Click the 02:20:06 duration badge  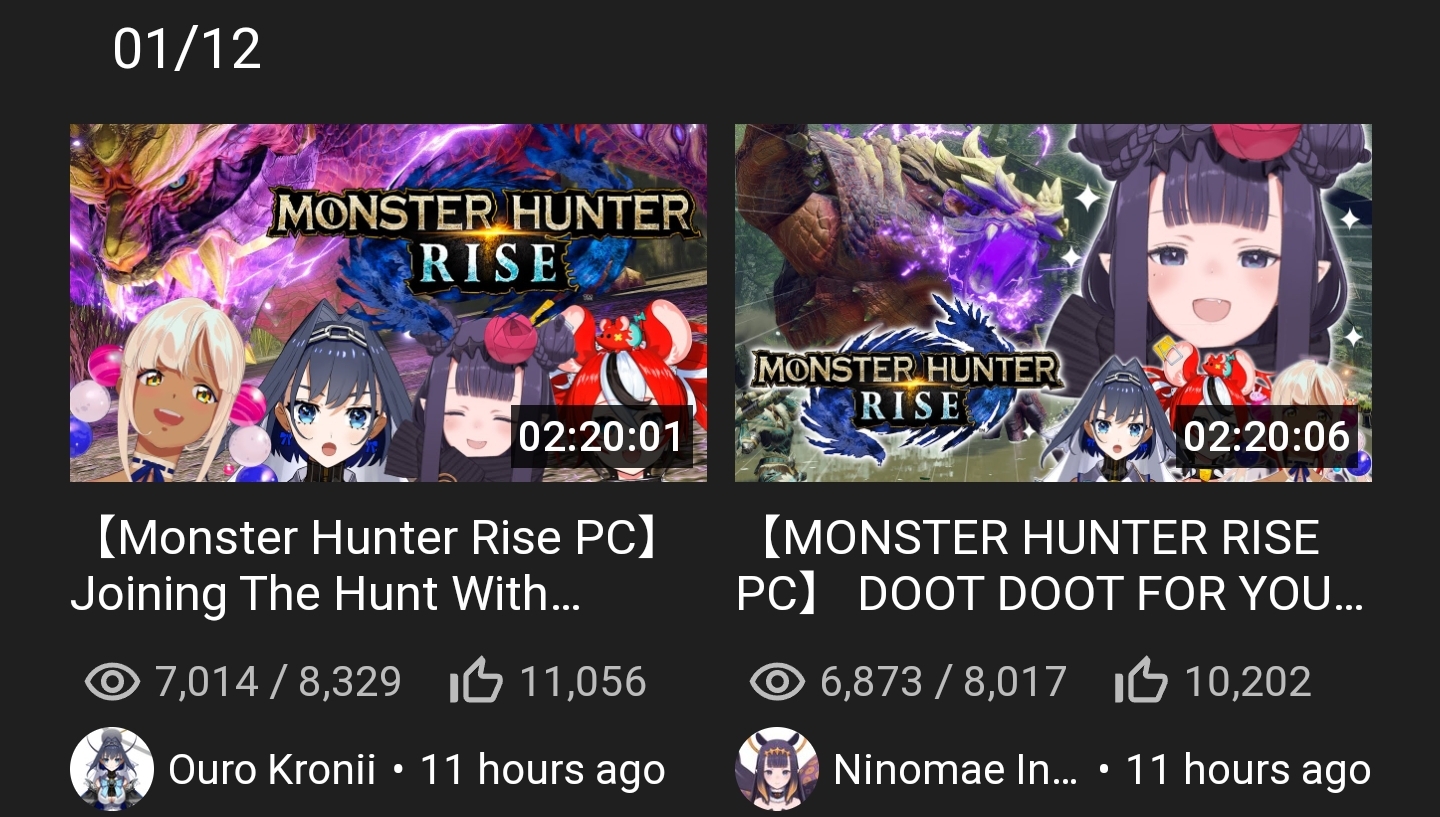(1266, 437)
